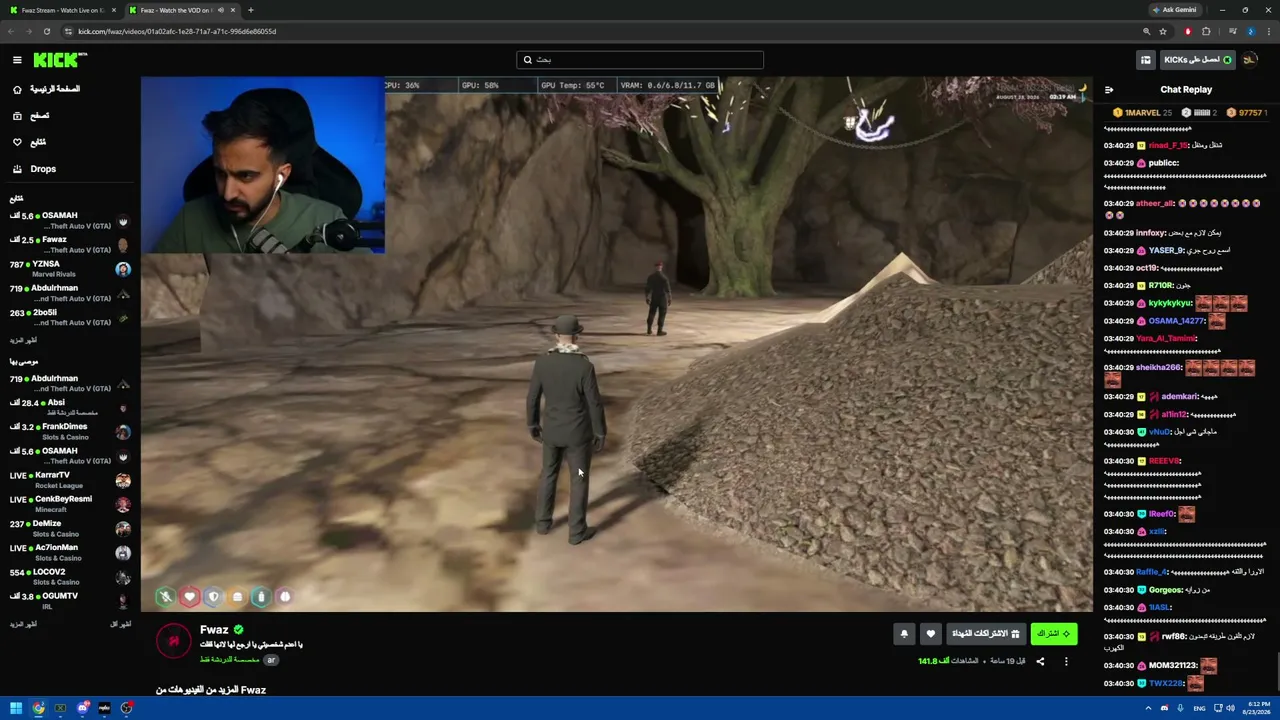Click the green Subscribe button

1054,634
